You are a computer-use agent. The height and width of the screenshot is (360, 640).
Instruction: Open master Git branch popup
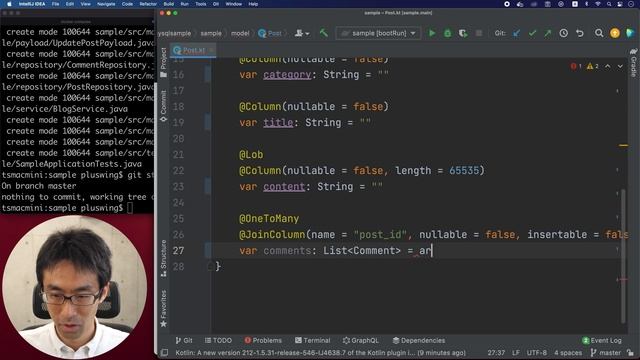click(606, 353)
